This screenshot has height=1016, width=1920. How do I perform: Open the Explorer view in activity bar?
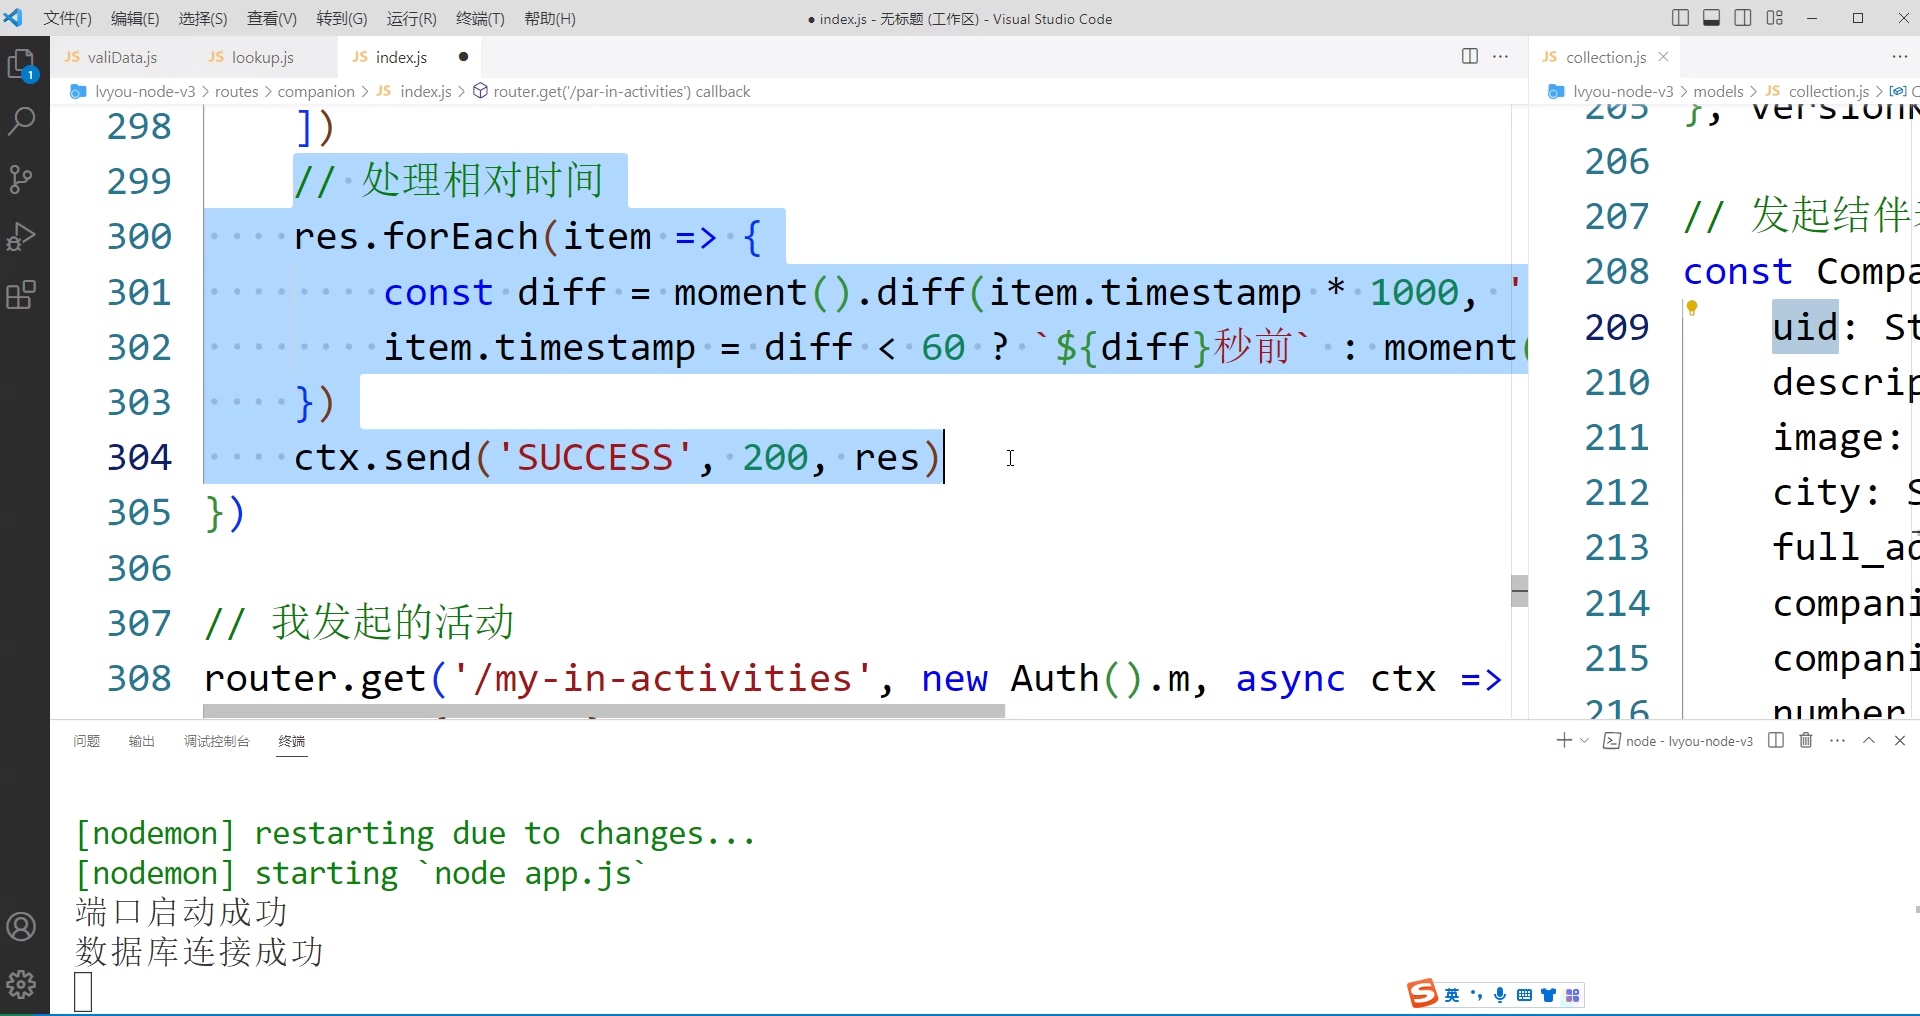22,65
